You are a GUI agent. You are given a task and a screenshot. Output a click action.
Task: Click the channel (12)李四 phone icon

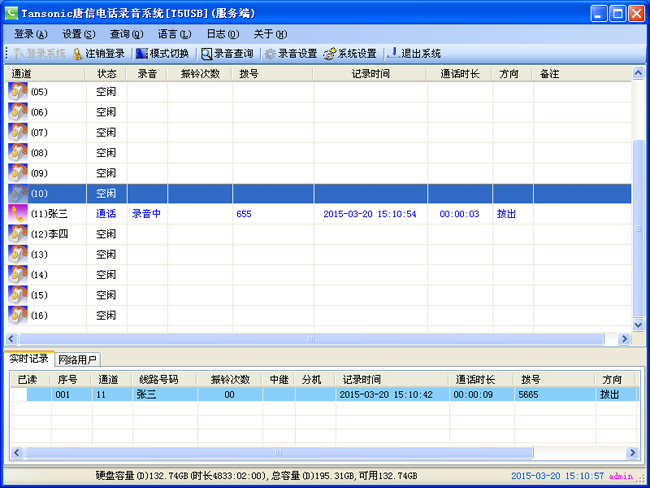click(19, 234)
